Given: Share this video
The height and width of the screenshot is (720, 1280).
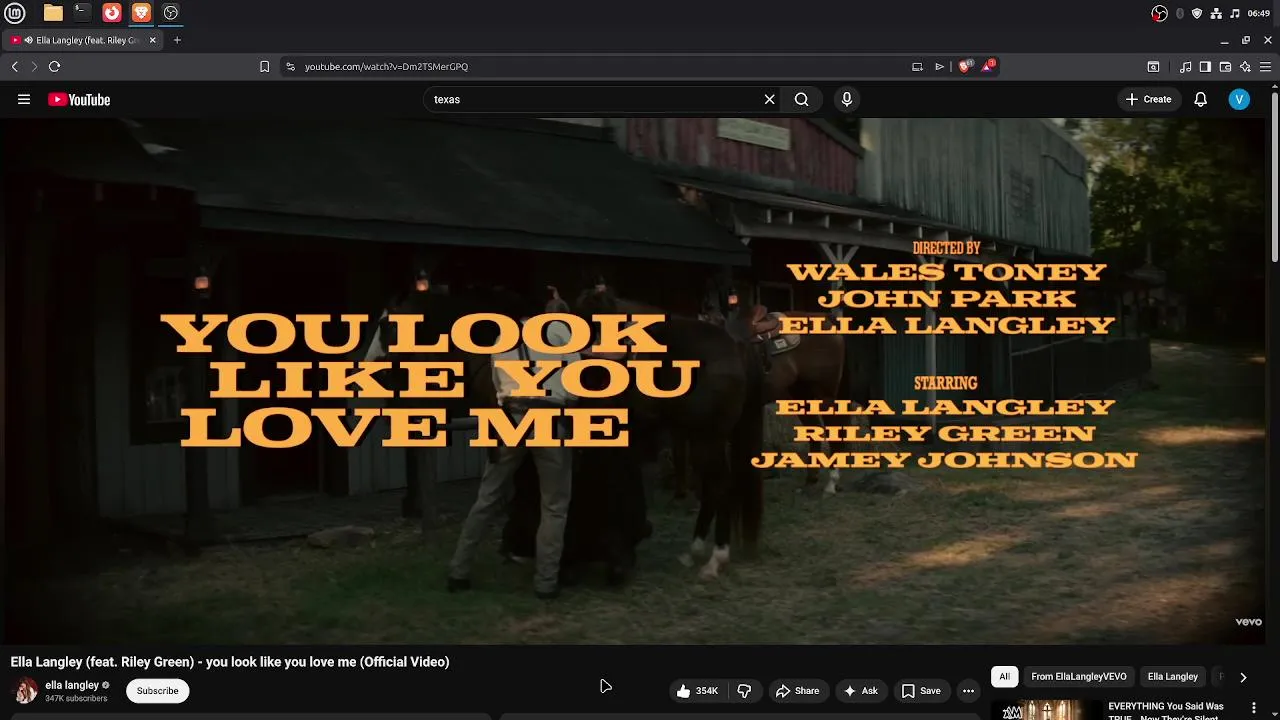Looking at the screenshot, I should 797,690.
